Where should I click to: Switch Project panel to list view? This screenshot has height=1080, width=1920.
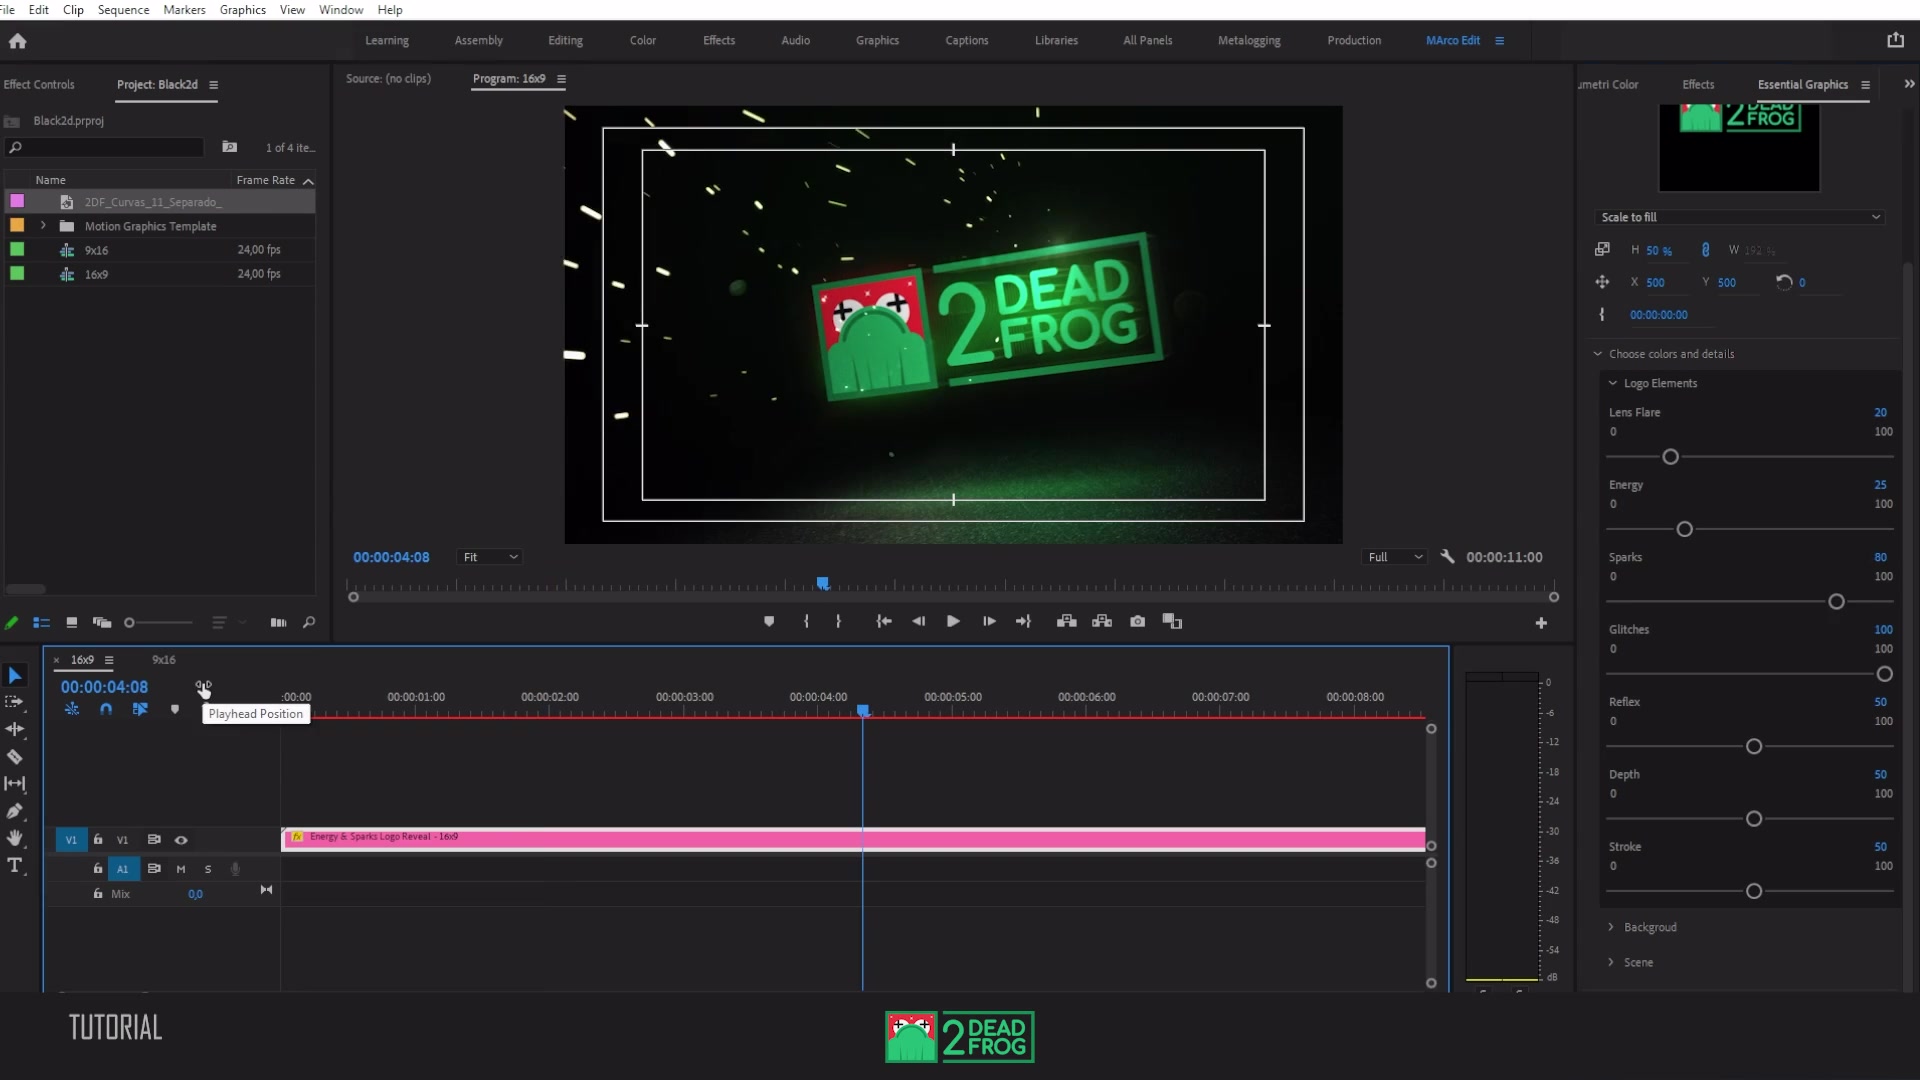pyautogui.click(x=41, y=623)
